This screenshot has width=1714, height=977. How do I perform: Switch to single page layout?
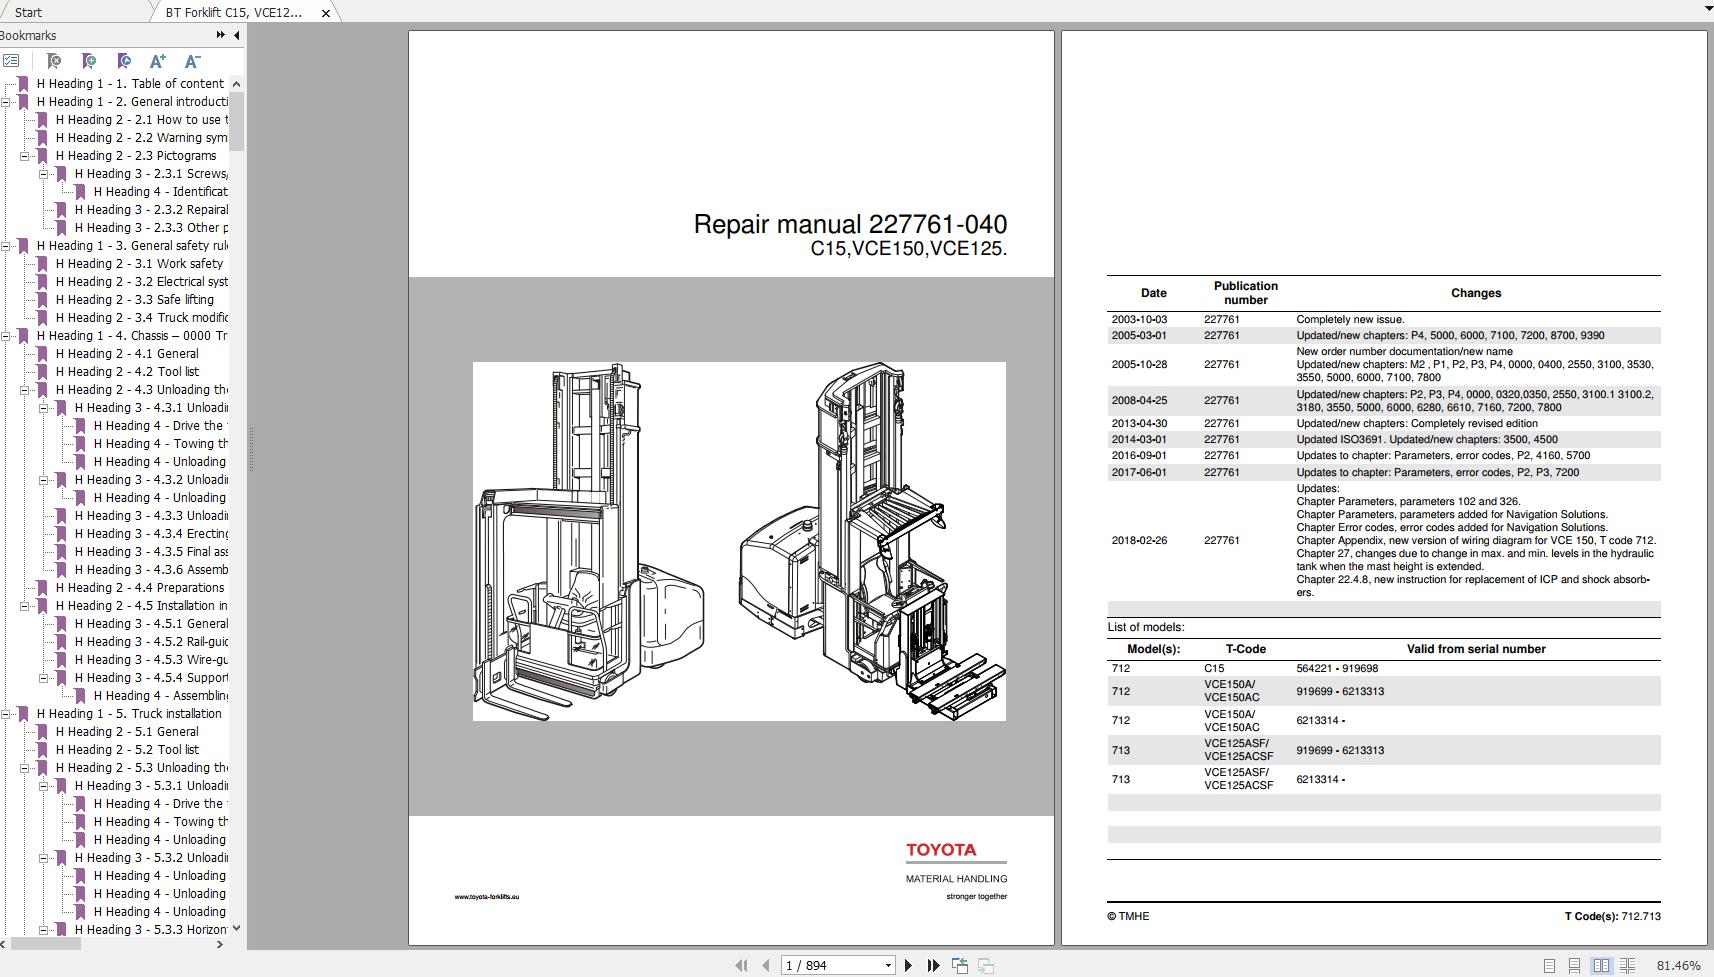click(1549, 965)
